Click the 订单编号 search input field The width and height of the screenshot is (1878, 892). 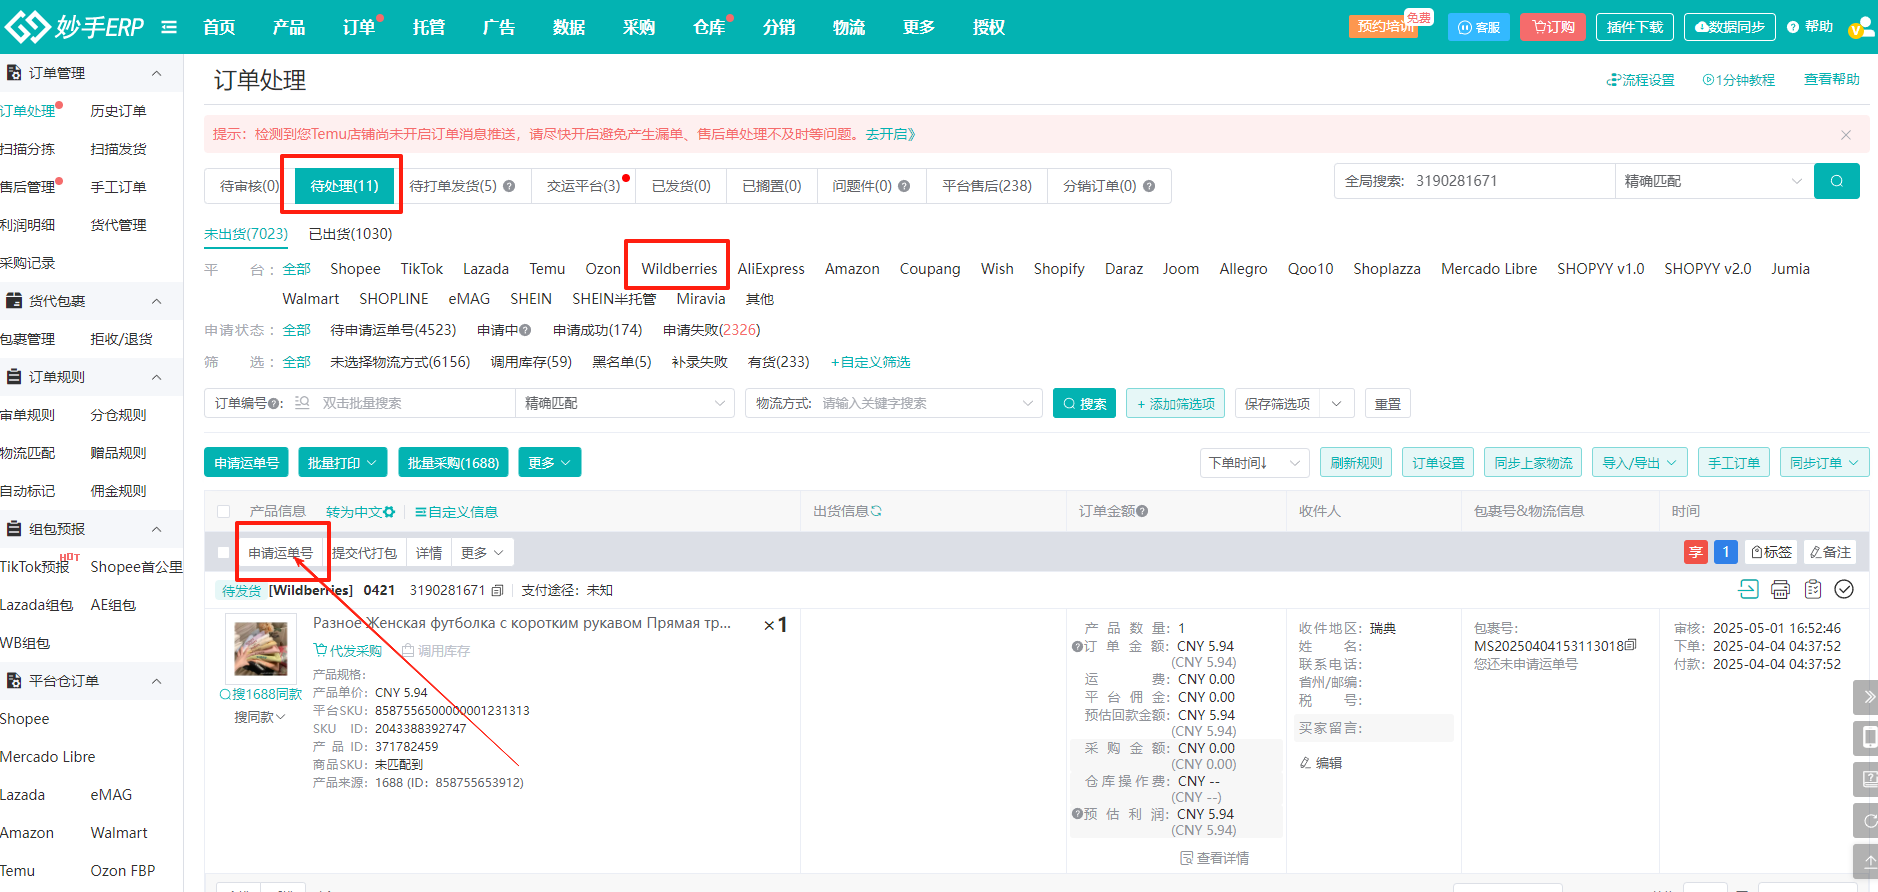(x=415, y=403)
